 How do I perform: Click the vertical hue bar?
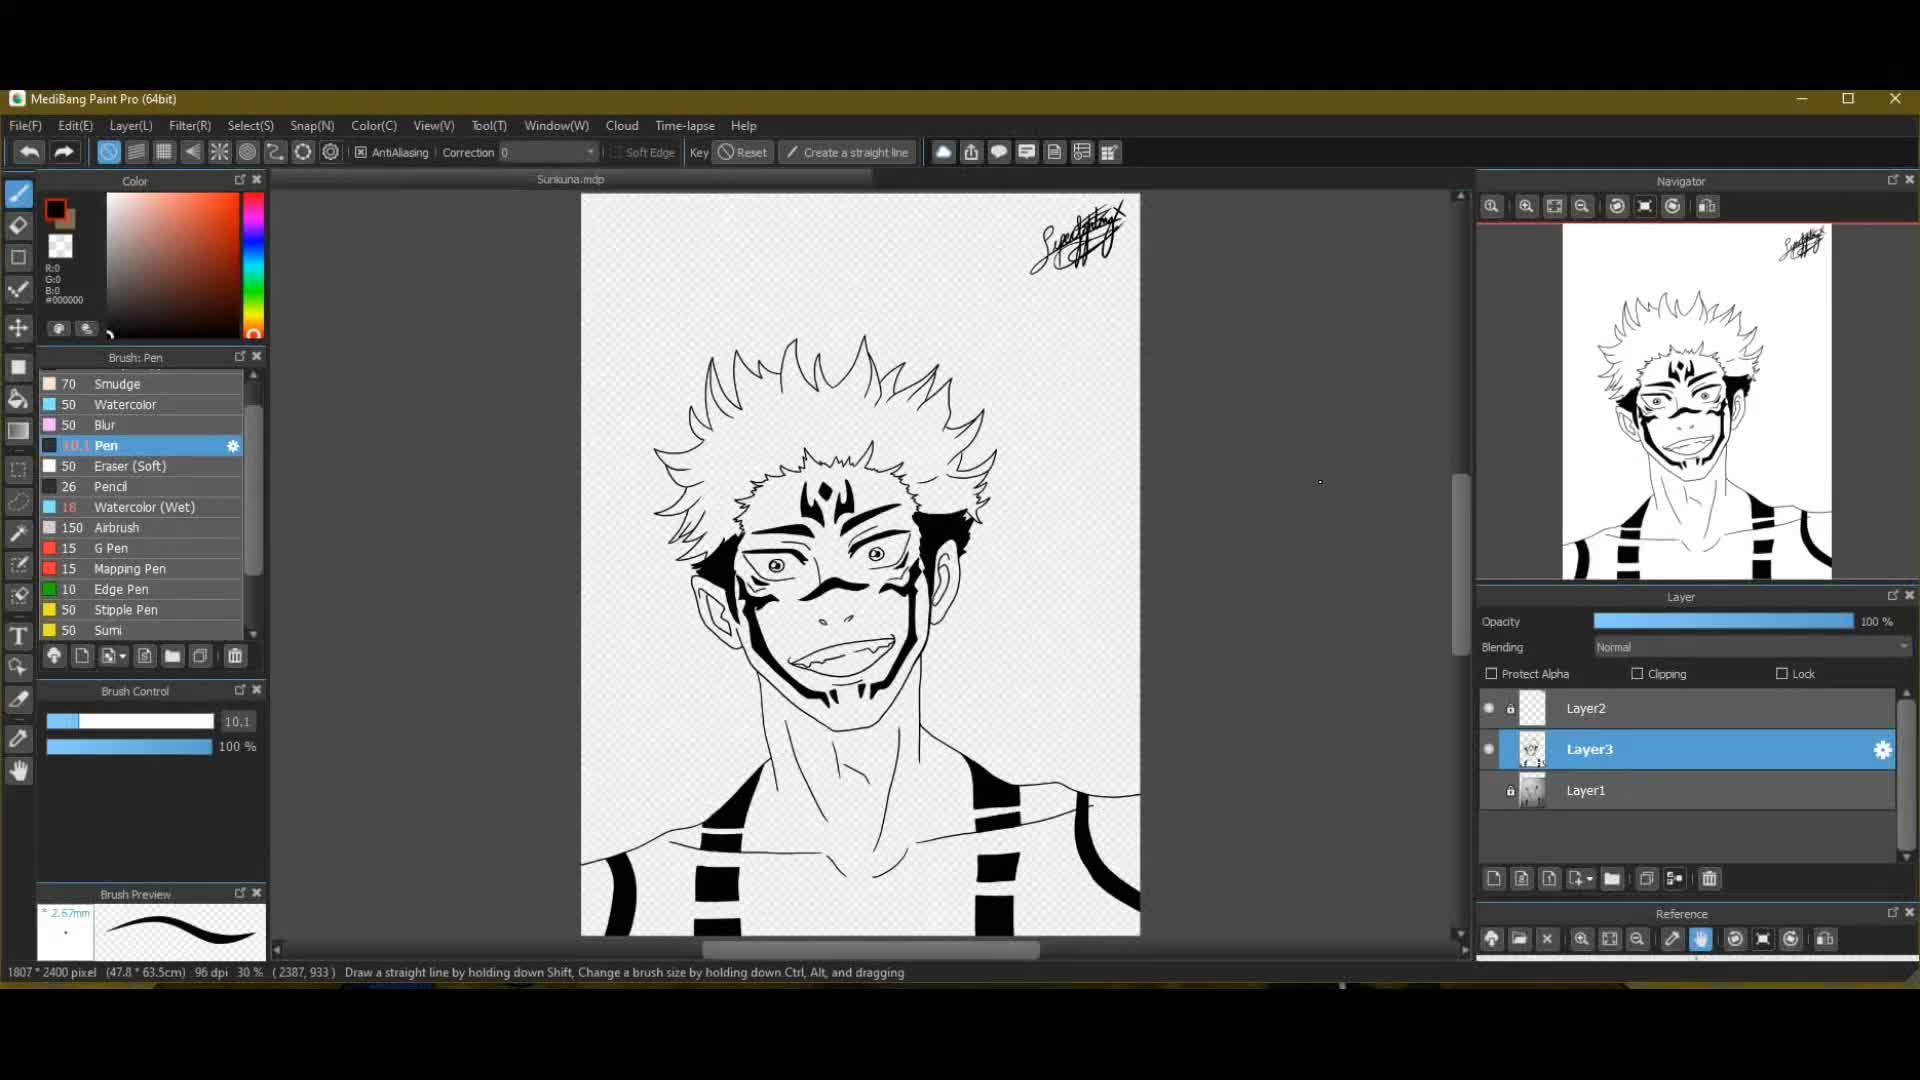(x=254, y=265)
